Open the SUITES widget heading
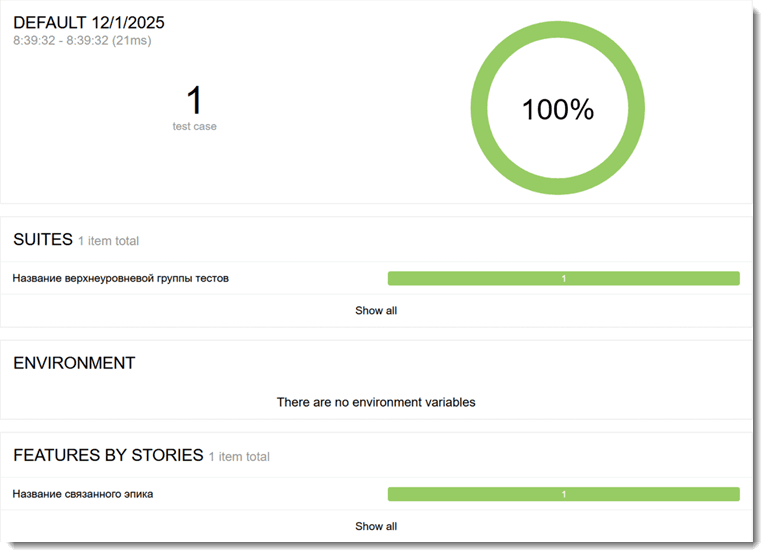This screenshot has height=557, width=768. [x=43, y=240]
